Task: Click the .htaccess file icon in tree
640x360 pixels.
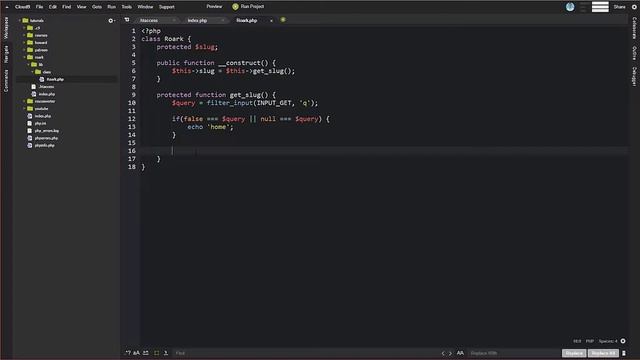Action: pyautogui.click(x=34, y=87)
